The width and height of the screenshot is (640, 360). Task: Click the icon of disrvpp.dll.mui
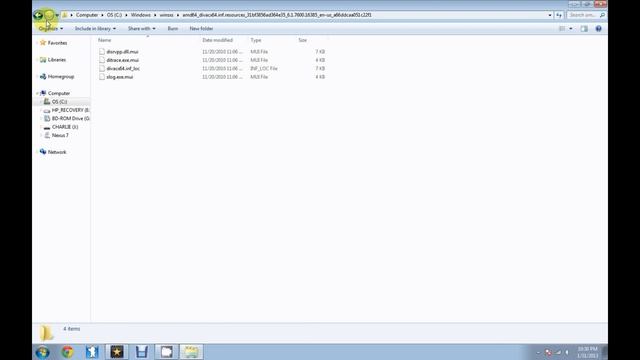pos(102,52)
